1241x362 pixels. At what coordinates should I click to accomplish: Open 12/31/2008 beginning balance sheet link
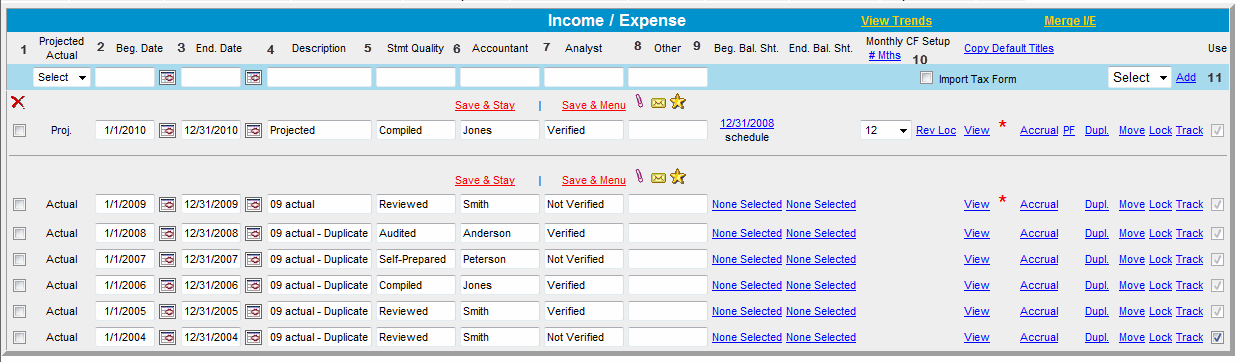(x=747, y=124)
